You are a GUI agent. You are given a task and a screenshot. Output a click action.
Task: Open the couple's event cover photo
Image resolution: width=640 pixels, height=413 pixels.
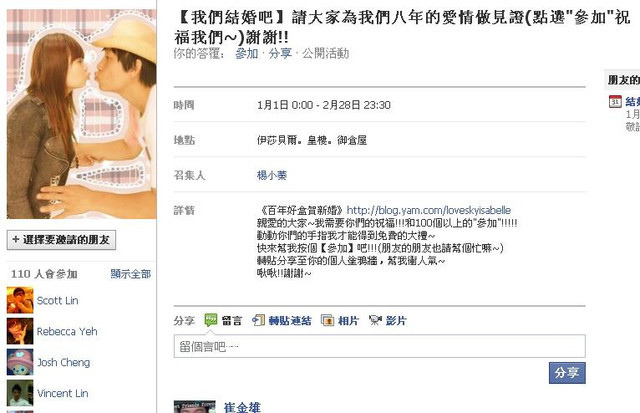[x=82, y=114]
